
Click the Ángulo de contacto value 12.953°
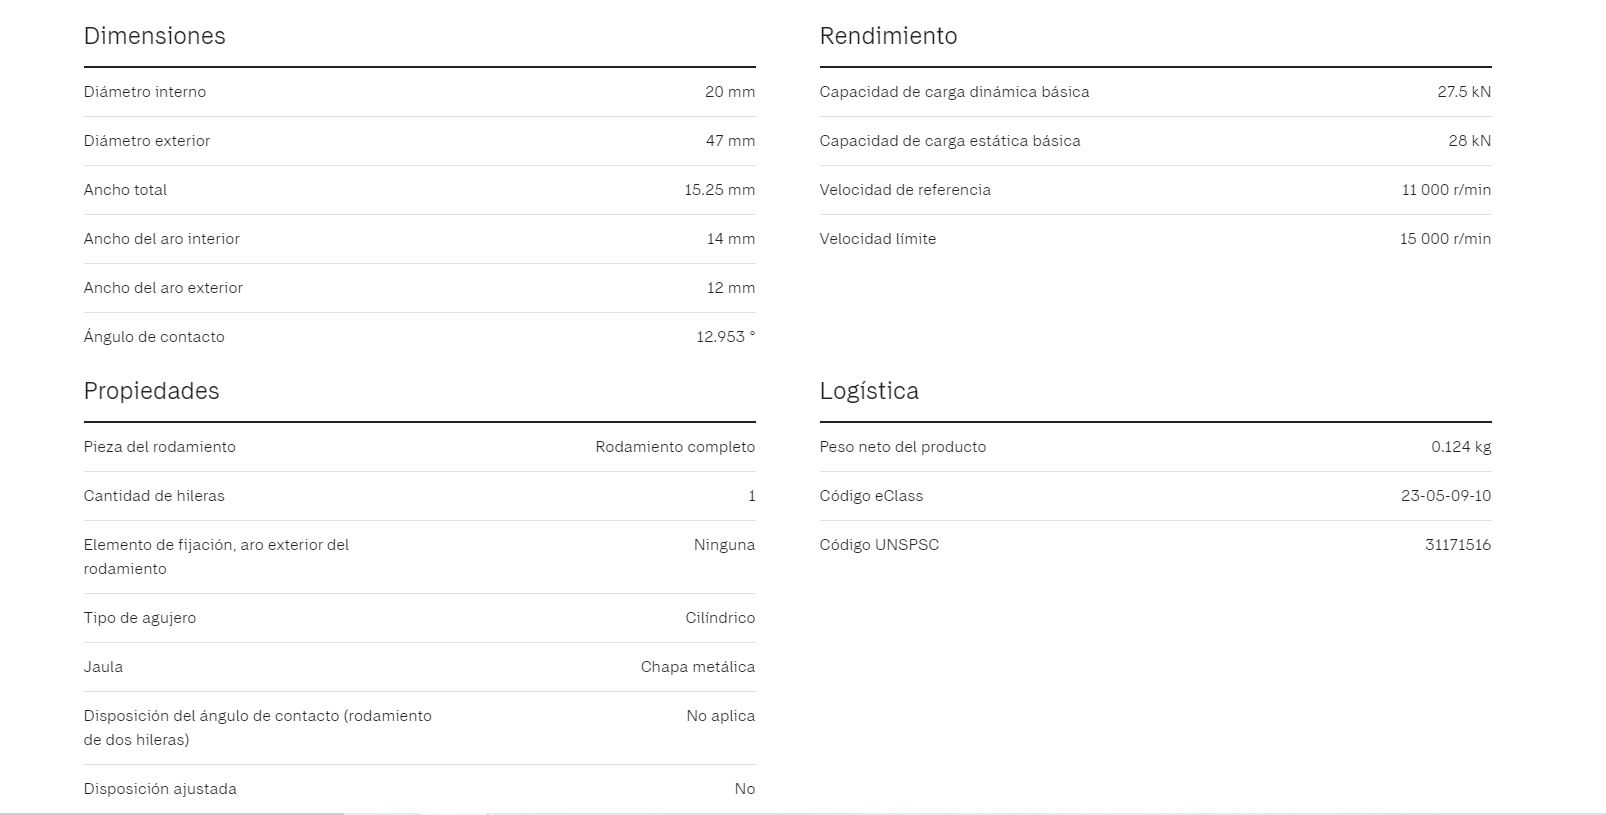click(x=725, y=337)
